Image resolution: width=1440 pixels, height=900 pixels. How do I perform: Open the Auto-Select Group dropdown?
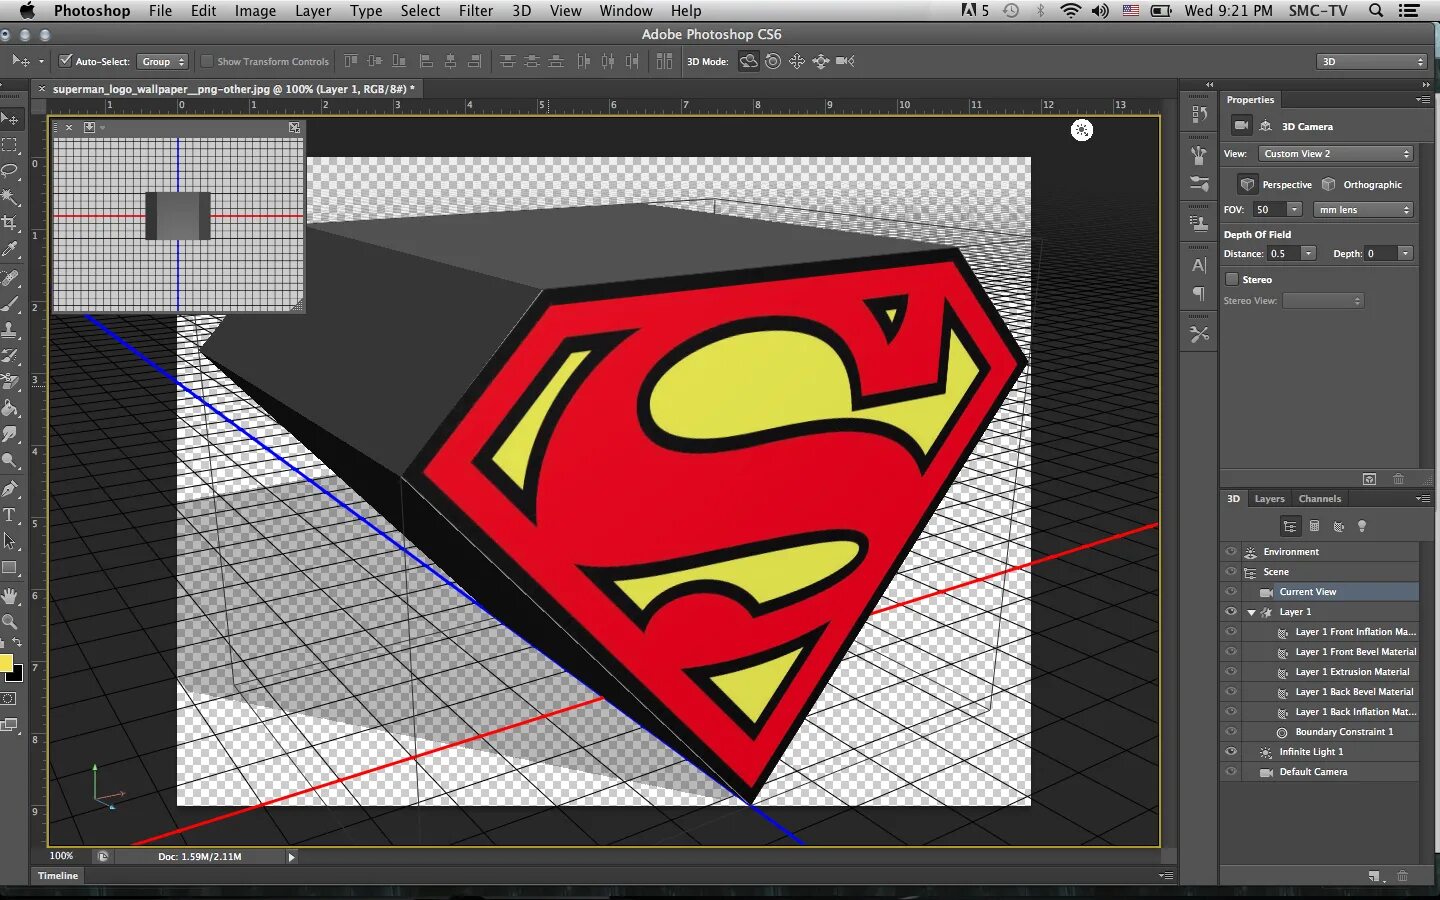pyautogui.click(x=162, y=61)
